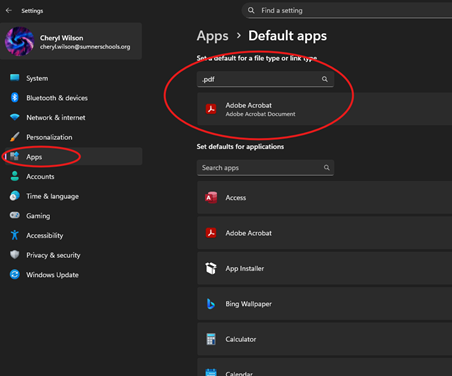This screenshot has width=452, height=376.
Task: Click the Access app icon
Action: pyautogui.click(x=211, y=197)
